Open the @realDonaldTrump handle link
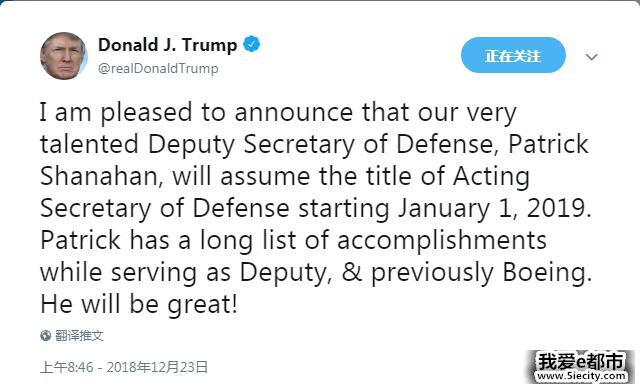The image size is (640, 389). pyautogui.click(x=158, y=68)
